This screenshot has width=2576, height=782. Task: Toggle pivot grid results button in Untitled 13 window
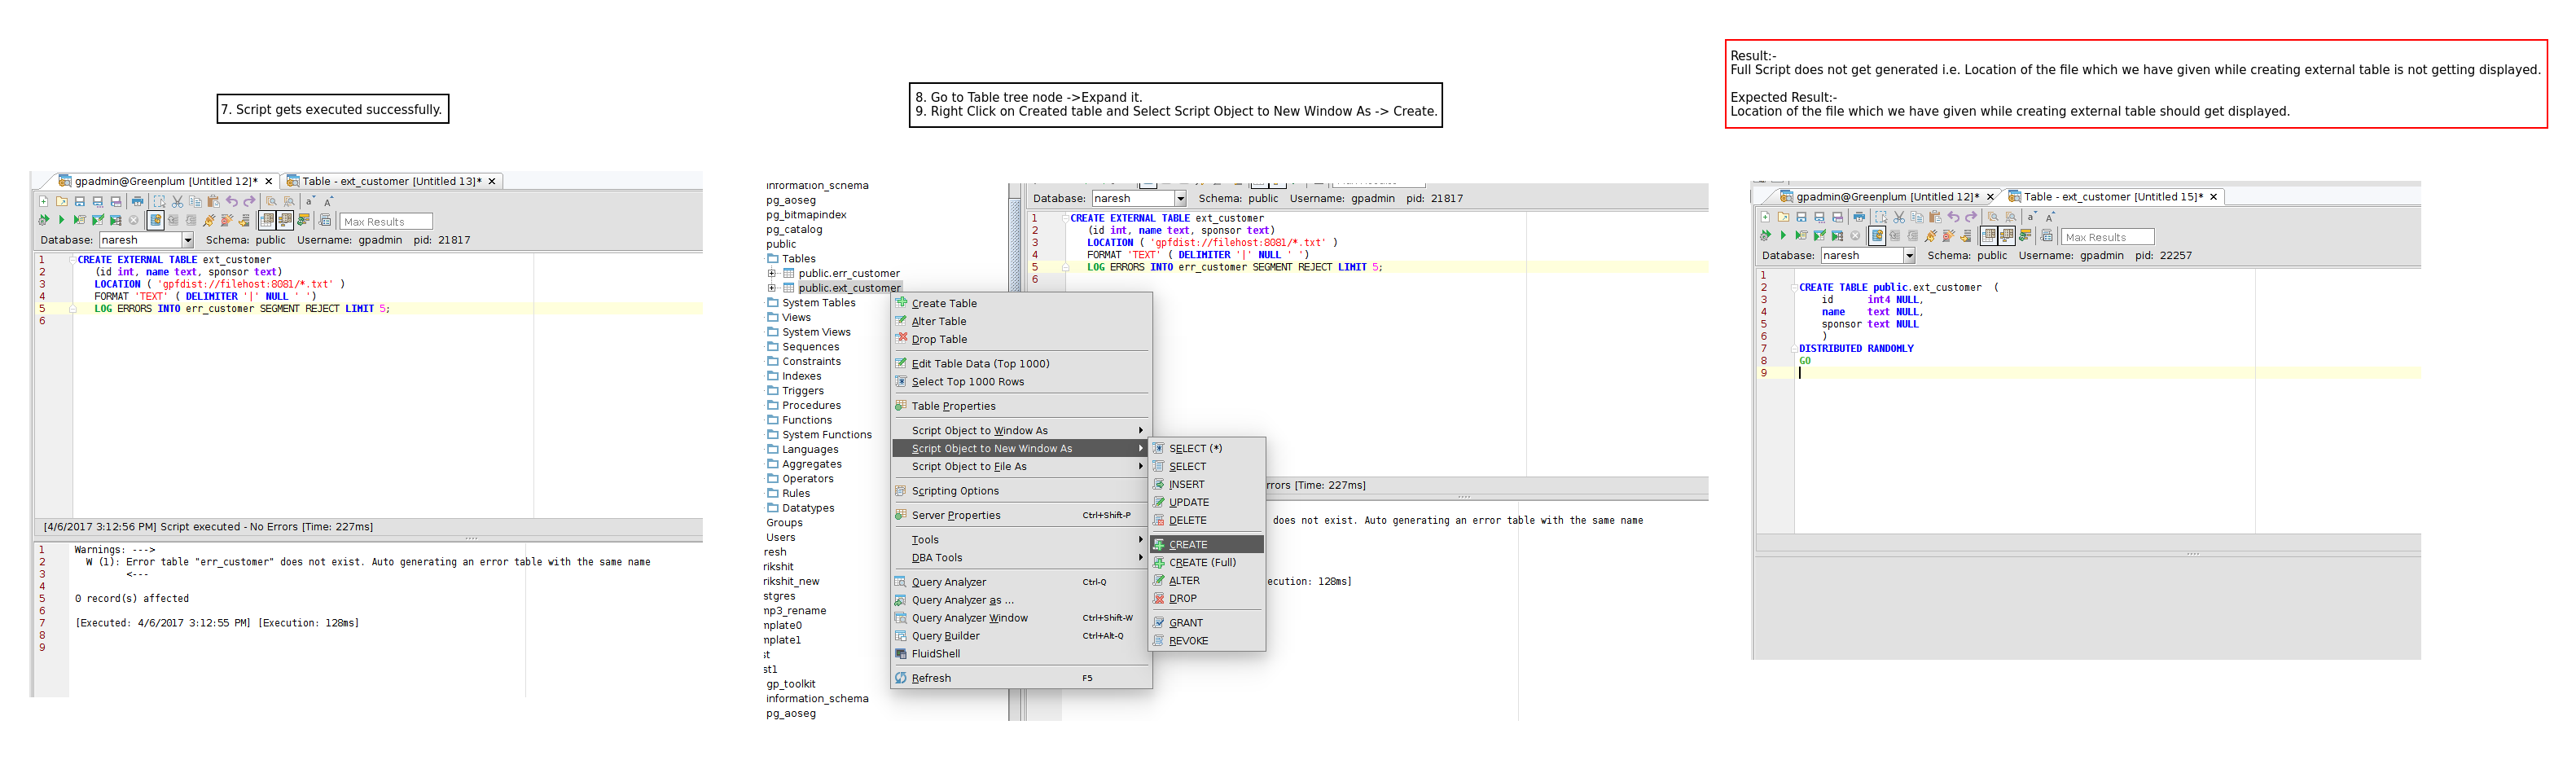coord(285,220)
